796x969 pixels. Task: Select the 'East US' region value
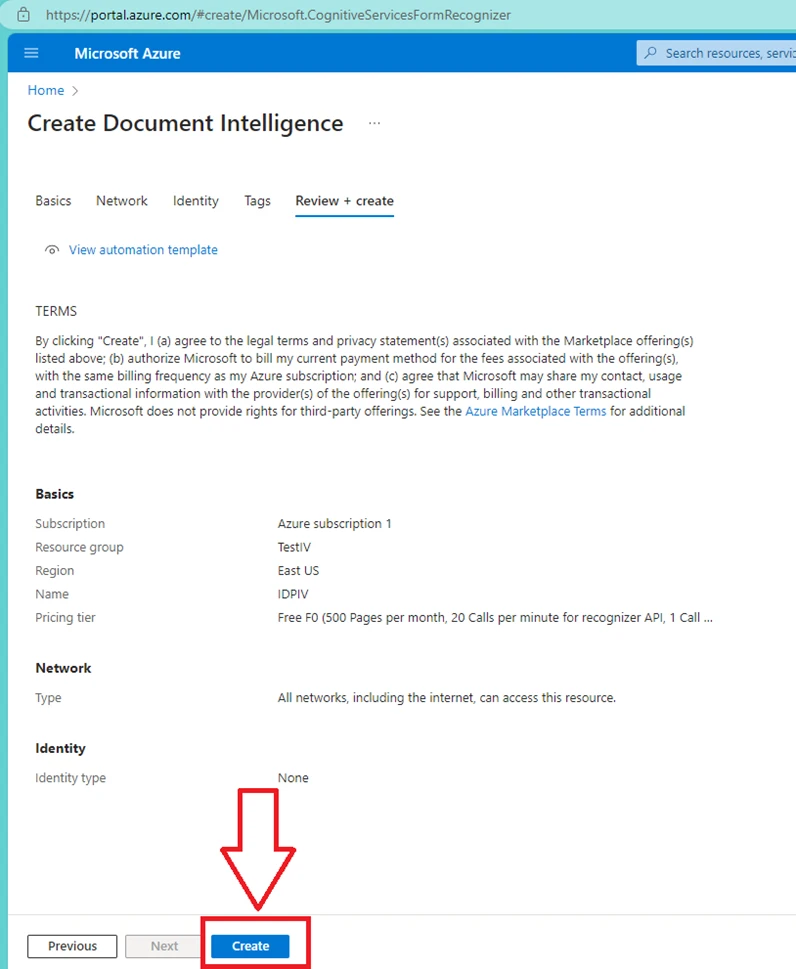(298, 570)
